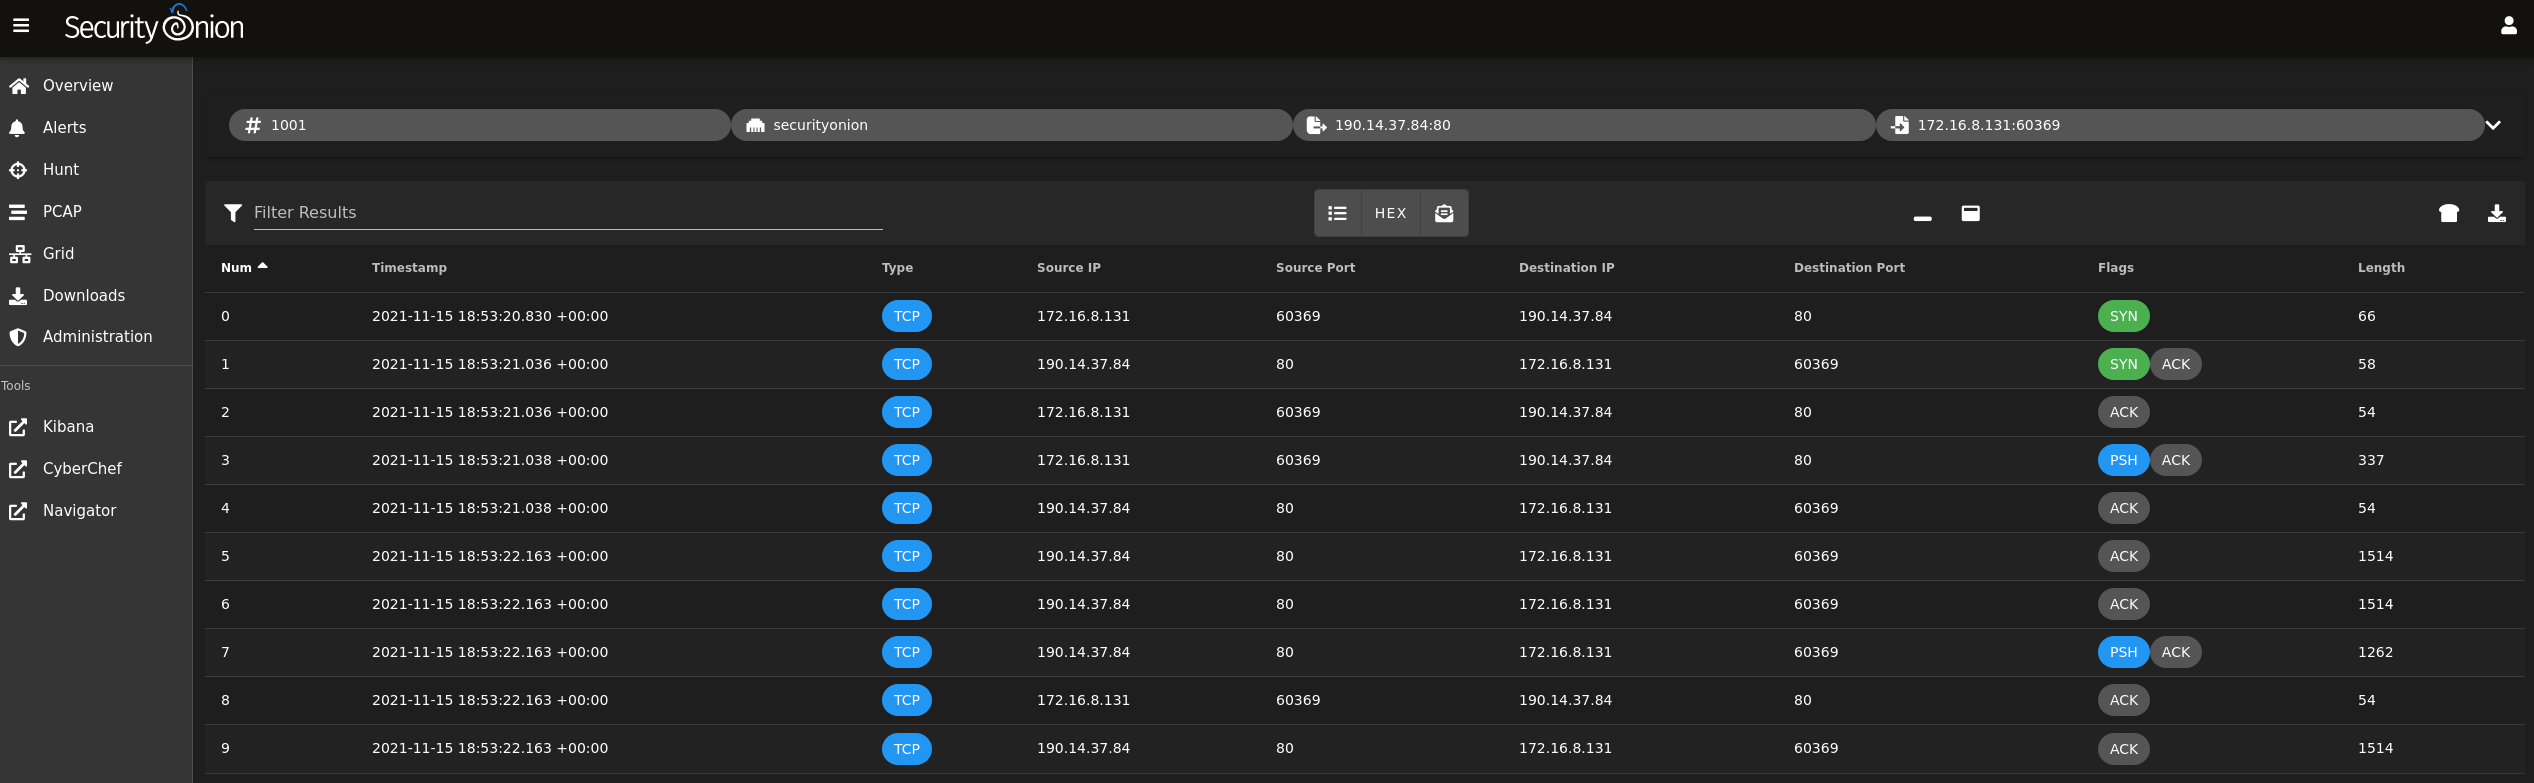The image size is (2534, 783).
Task: Click the PSH flag in packet 3
Action: 2123,460
